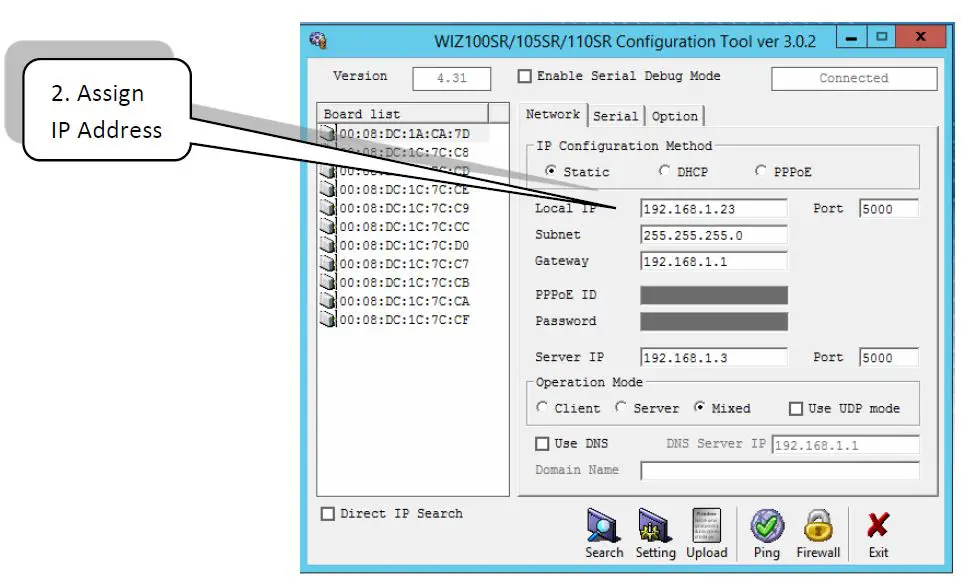Click the Search magnifier icon
Image resolution: width=970 pixels, height=587 pixels.
(x=603, y=526)
